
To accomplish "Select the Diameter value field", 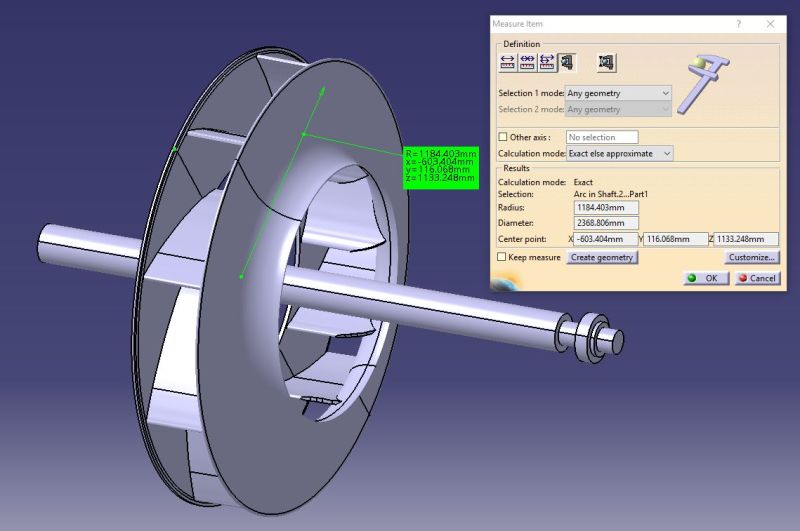I will 606,223.
